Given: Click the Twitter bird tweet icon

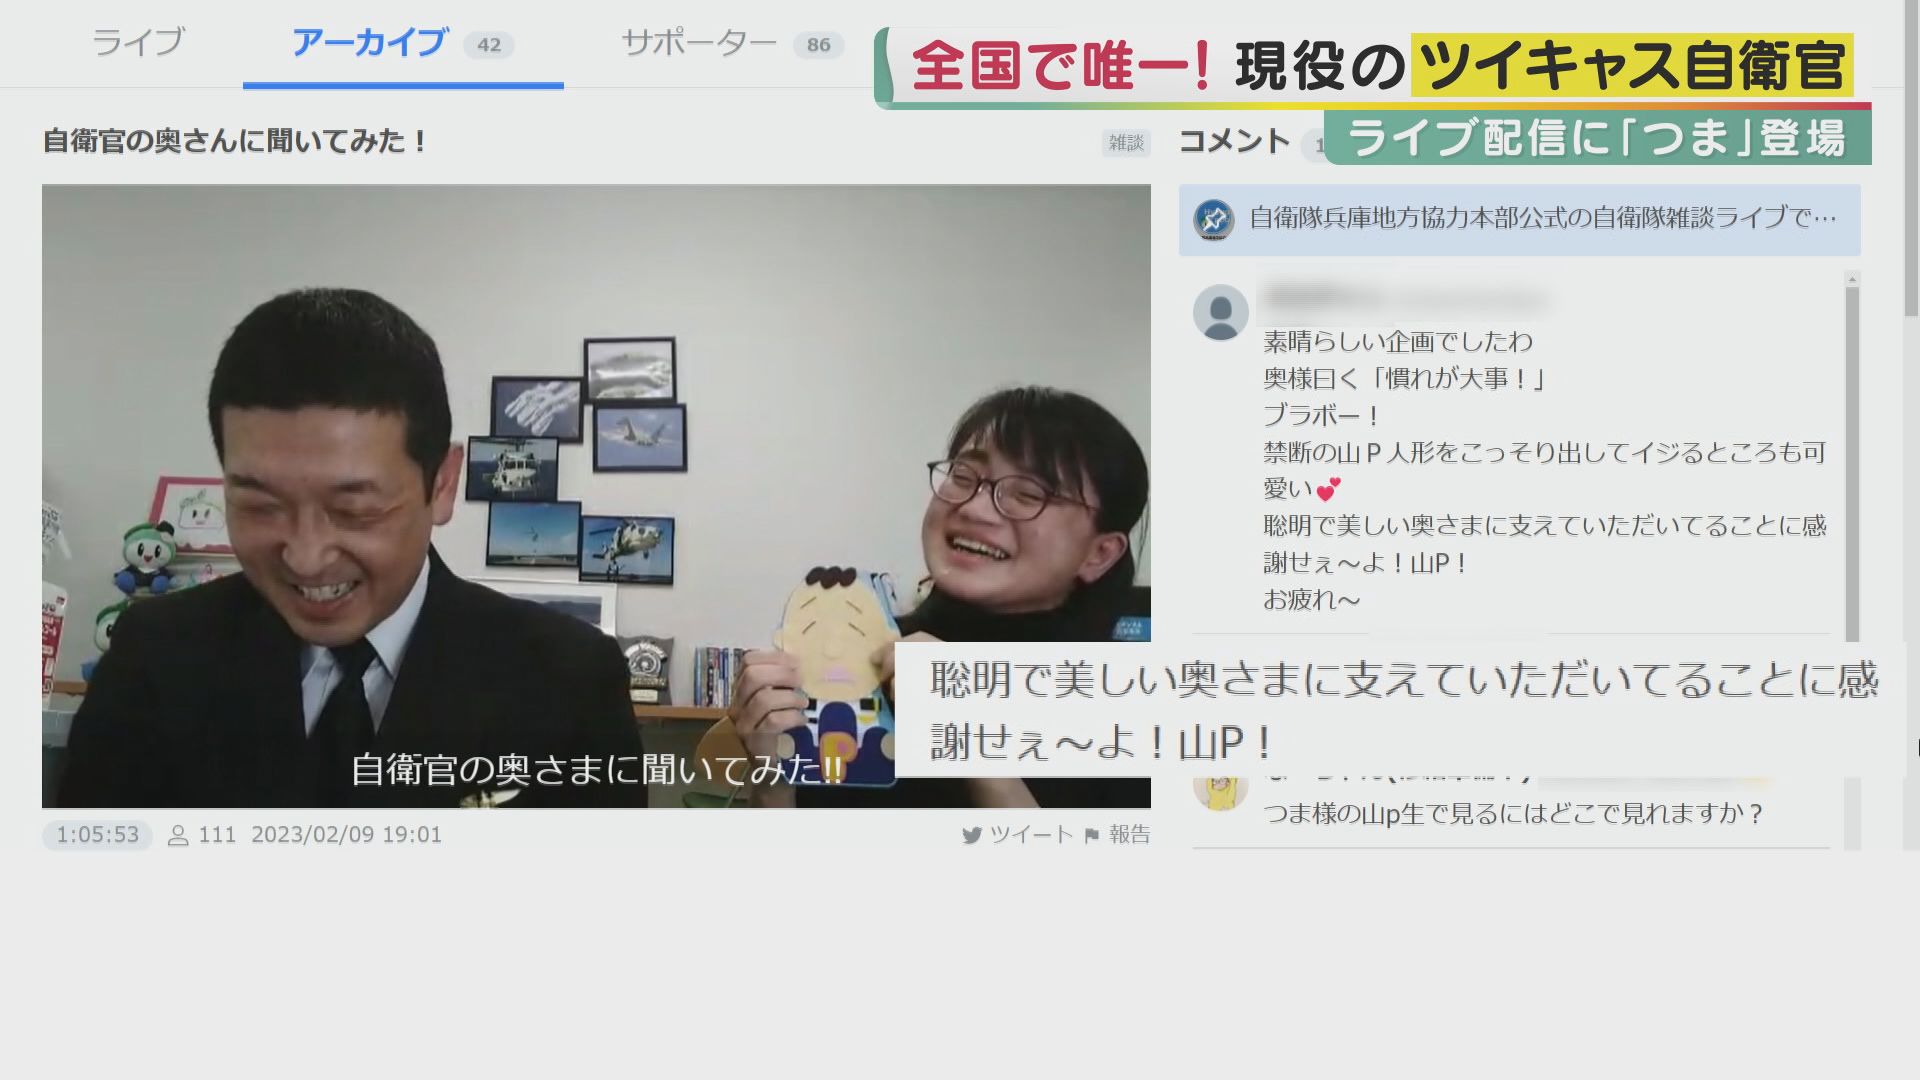Looking at the screenshot, I should tap(971, 835).
